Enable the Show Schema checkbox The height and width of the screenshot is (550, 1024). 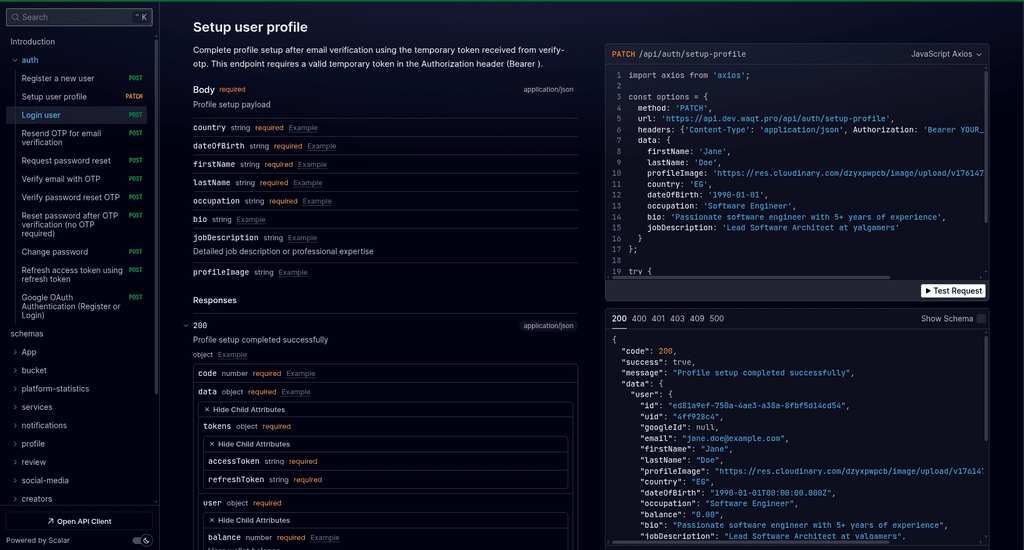[981, 319]
